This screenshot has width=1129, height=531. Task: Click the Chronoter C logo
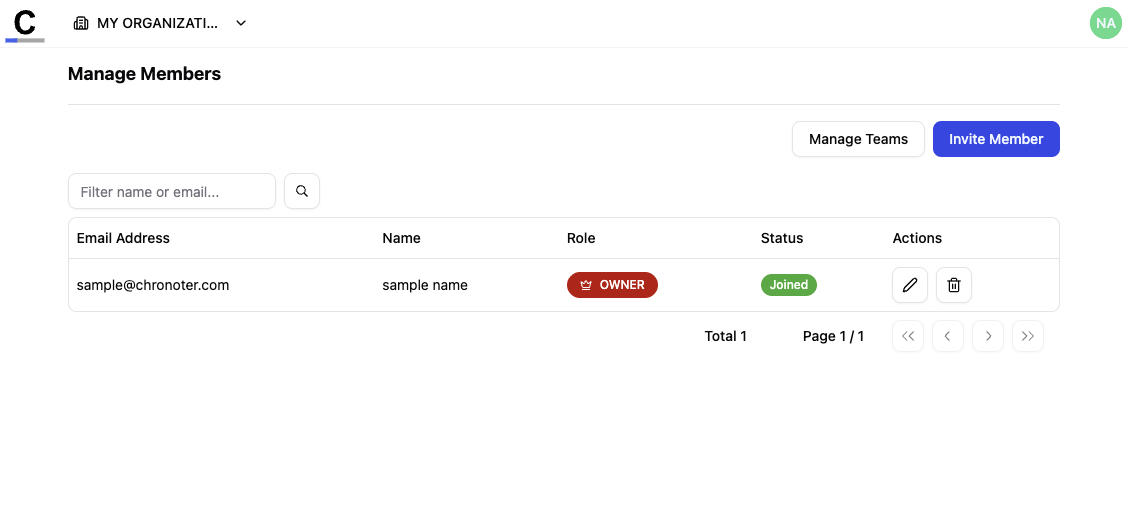click(x=25, y=23)
